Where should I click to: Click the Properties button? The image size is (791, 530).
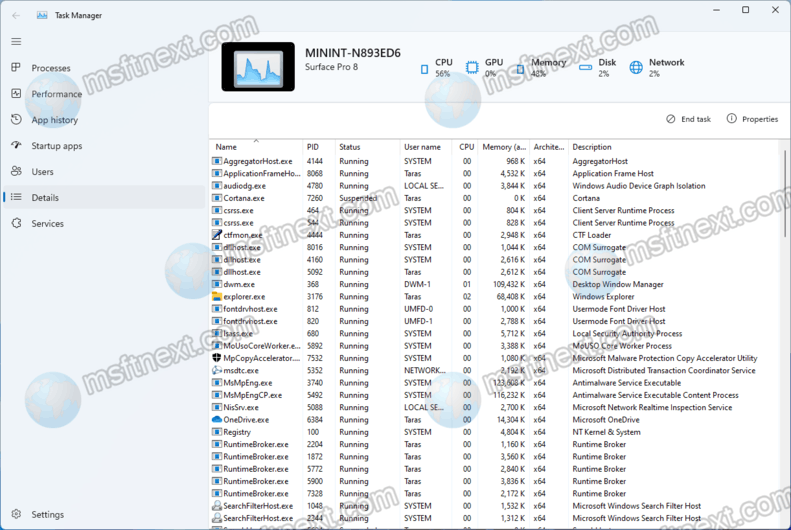point(752,119)
